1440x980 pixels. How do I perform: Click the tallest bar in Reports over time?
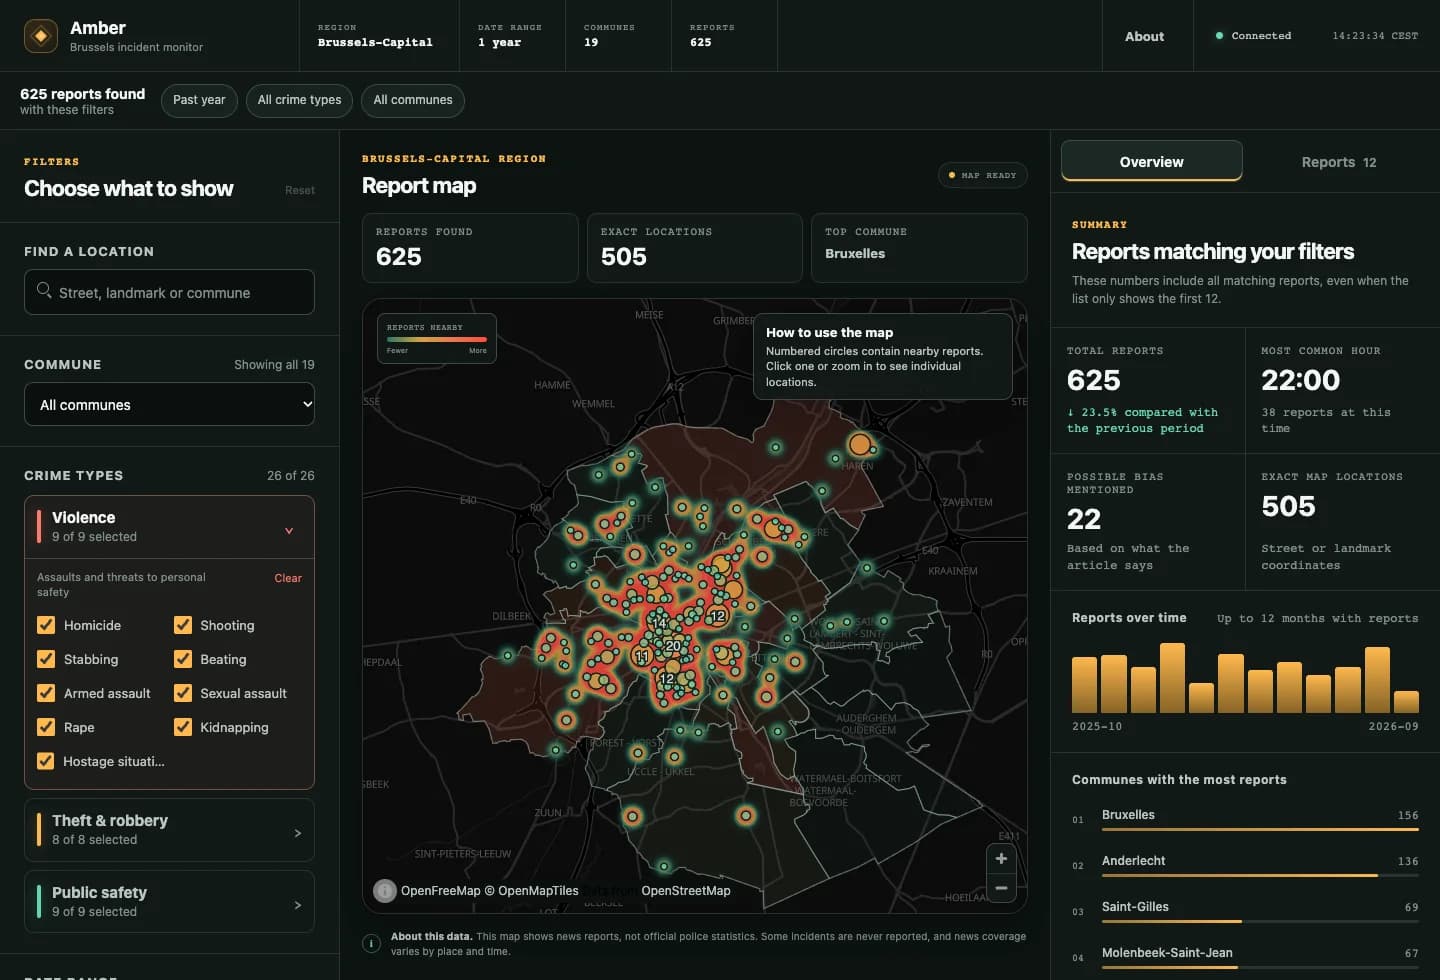[x=1173, y=678]
